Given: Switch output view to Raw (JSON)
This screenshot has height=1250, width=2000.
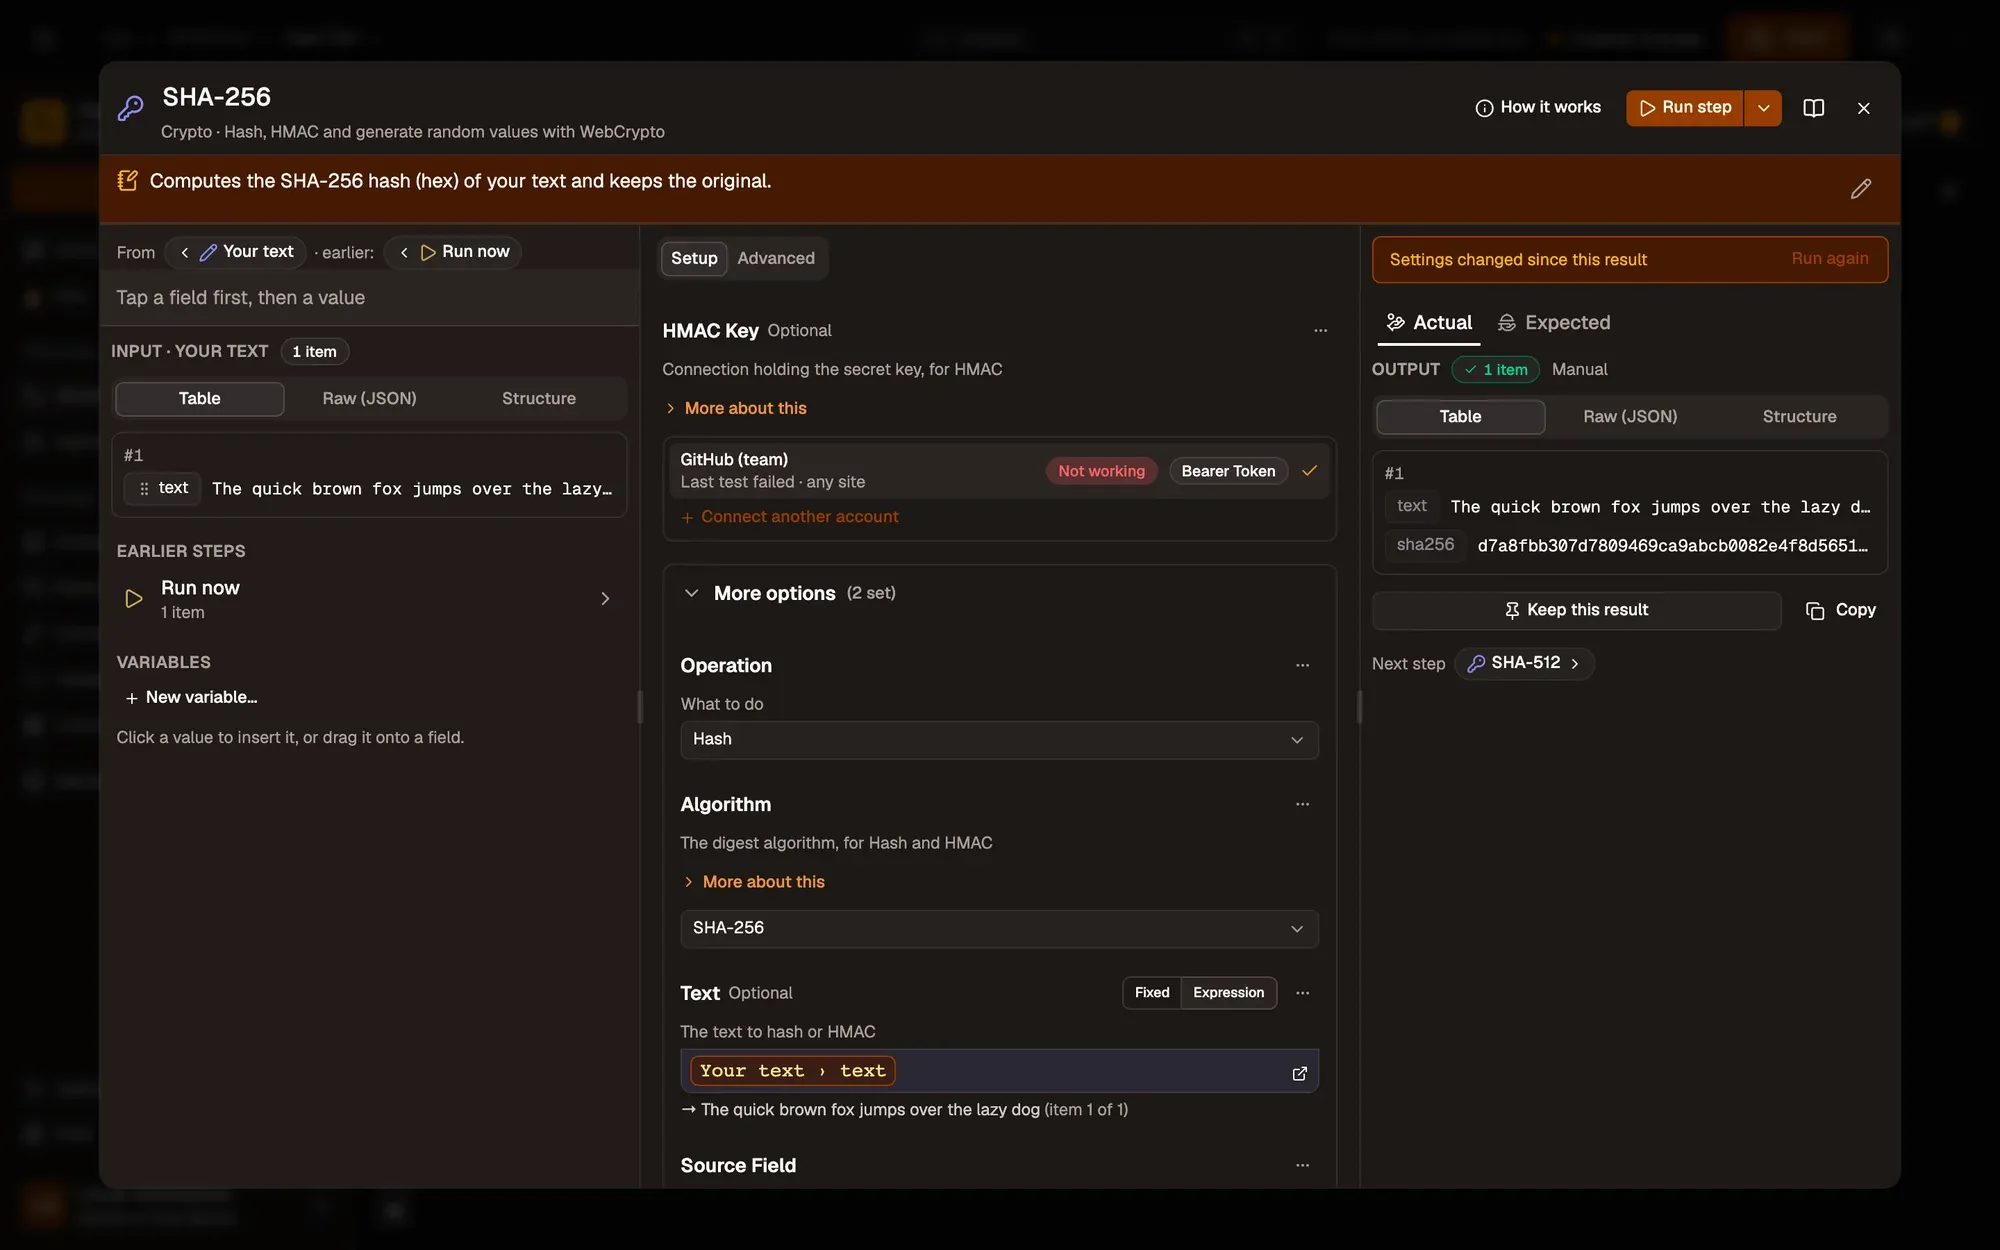Looking at the screenshot, I should coord(1630,417).
